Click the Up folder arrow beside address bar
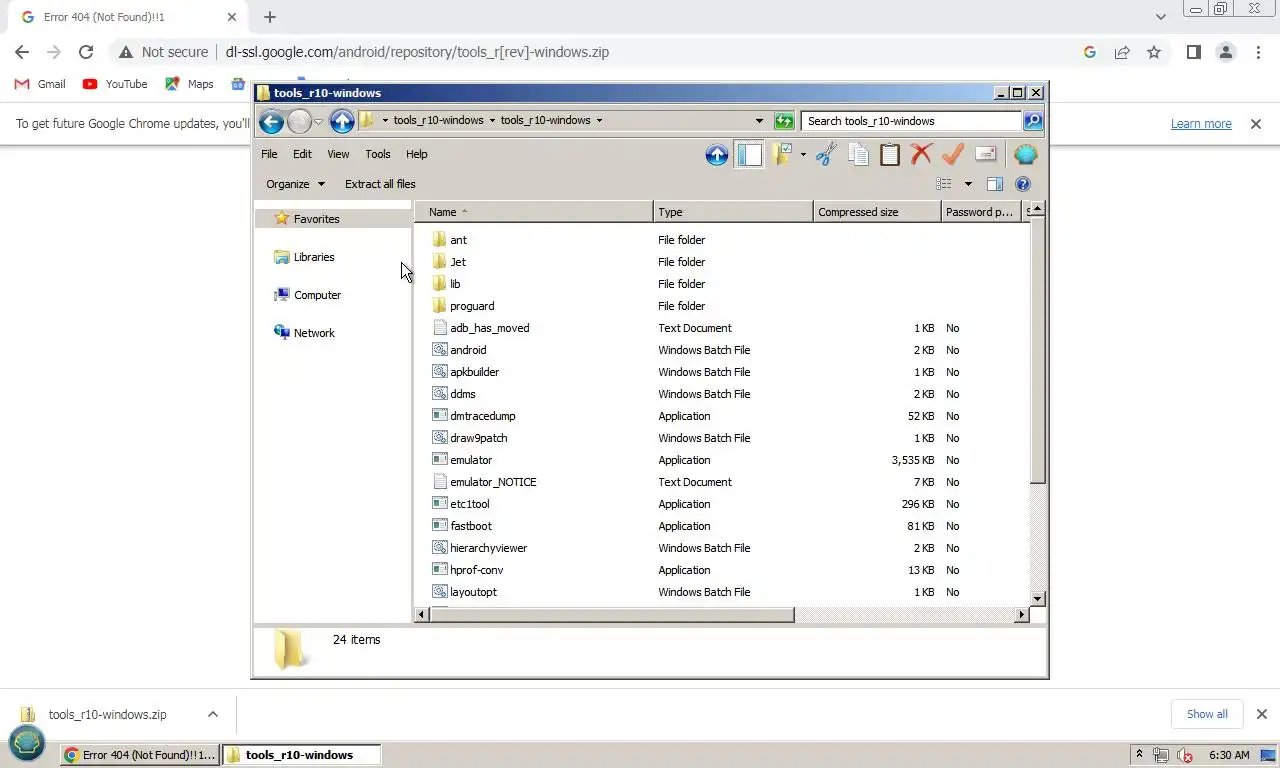The image size is (1280, 768). (342, 121)
